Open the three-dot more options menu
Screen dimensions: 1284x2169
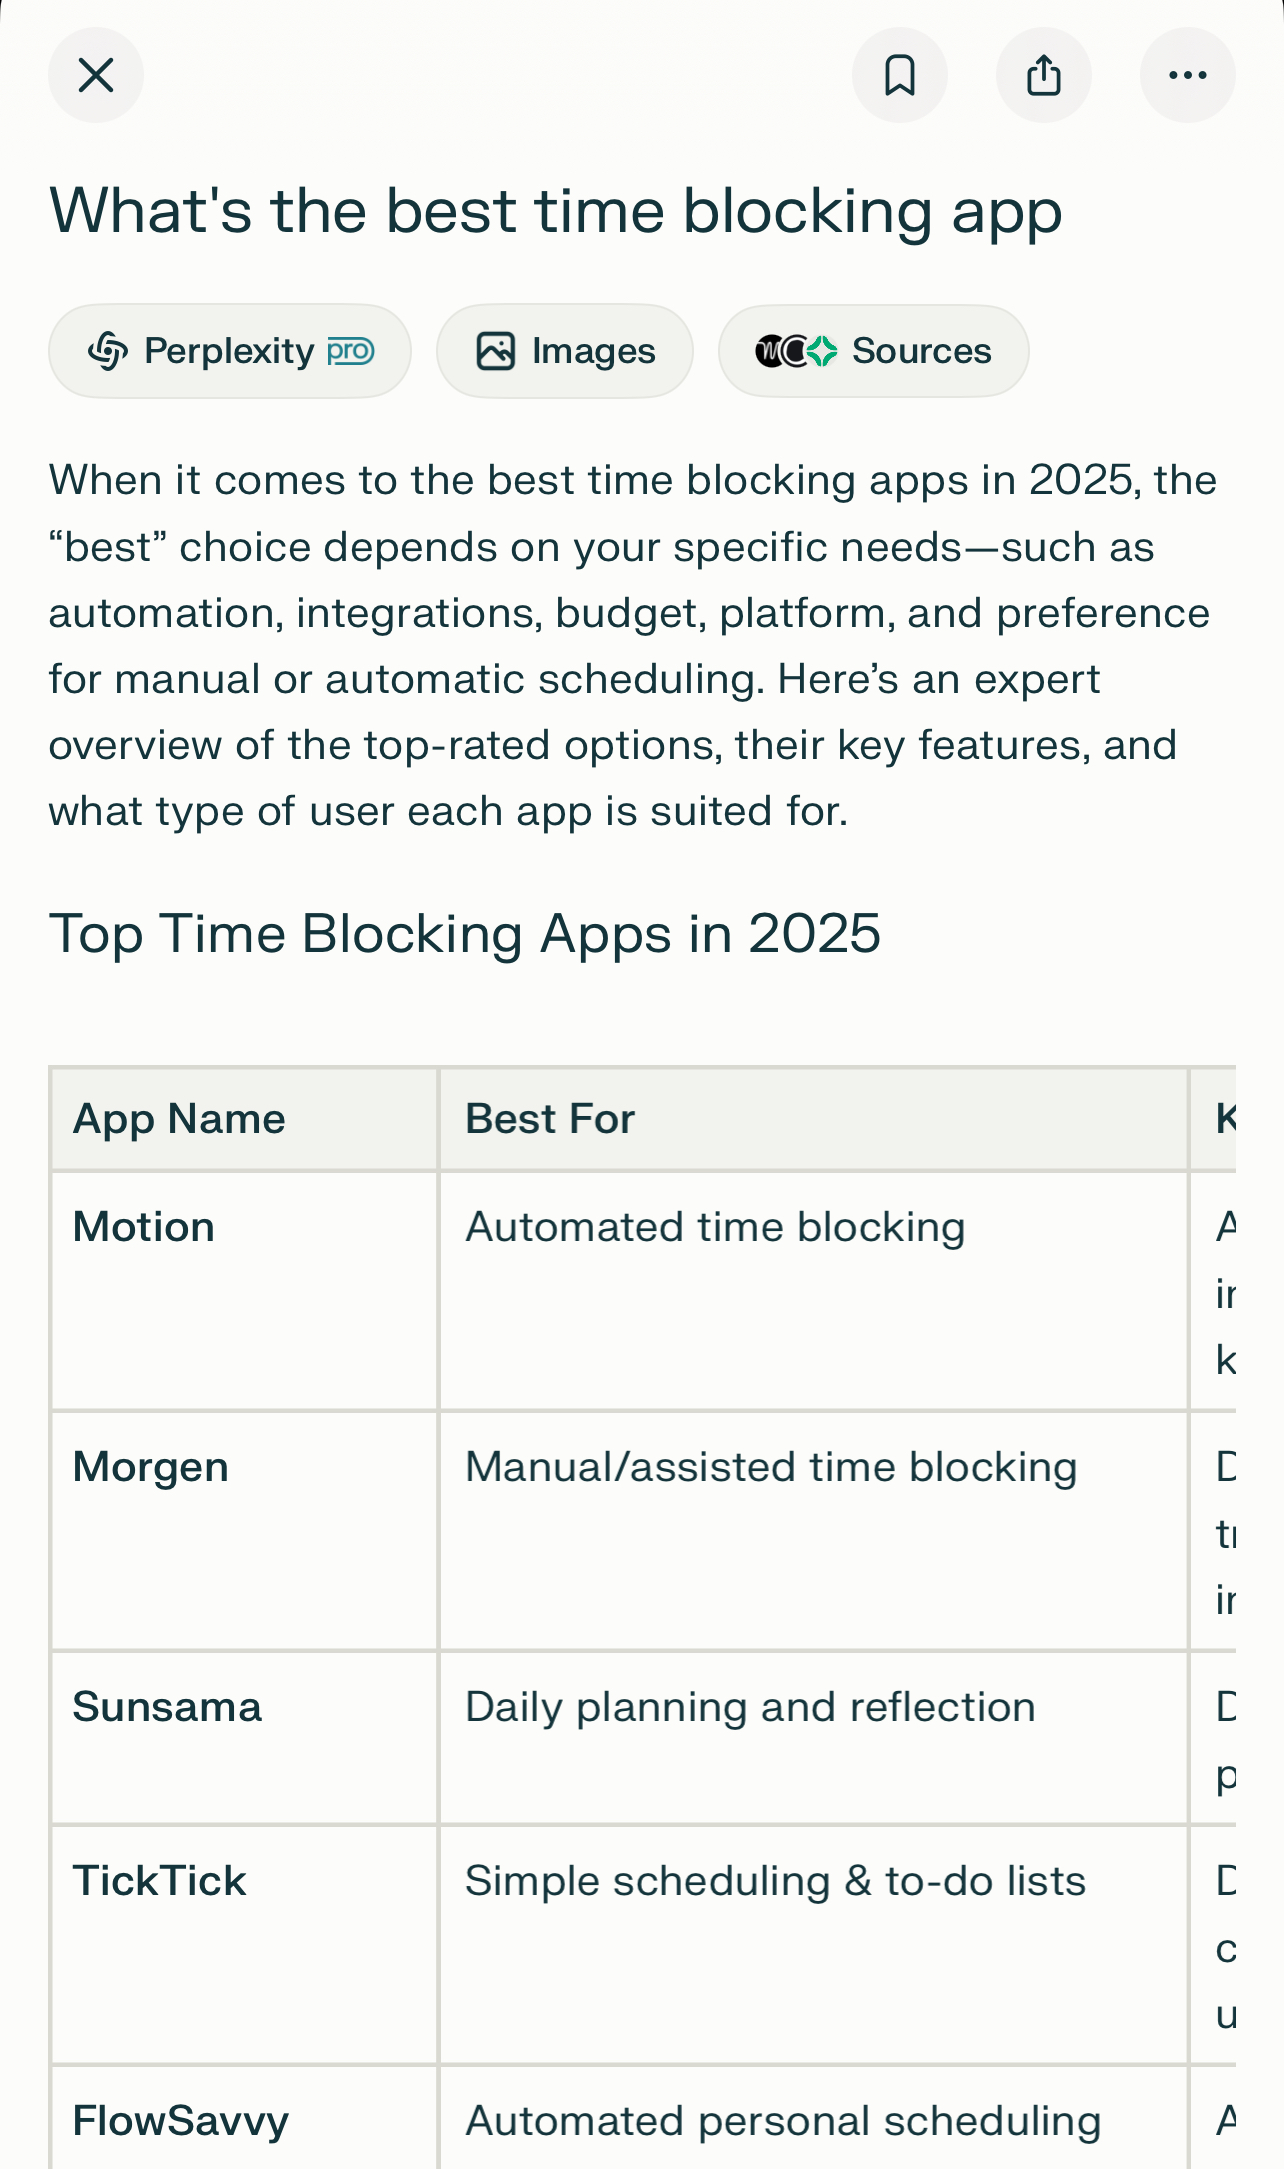click(x=1188, y=75)
